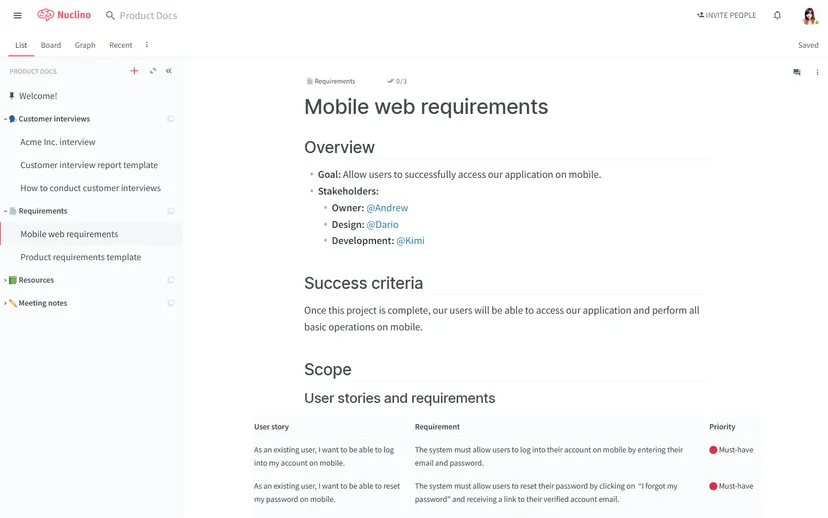
Task: Click the Requirements page emoji icon in sidebar
Action: click(x=13, y=211)
